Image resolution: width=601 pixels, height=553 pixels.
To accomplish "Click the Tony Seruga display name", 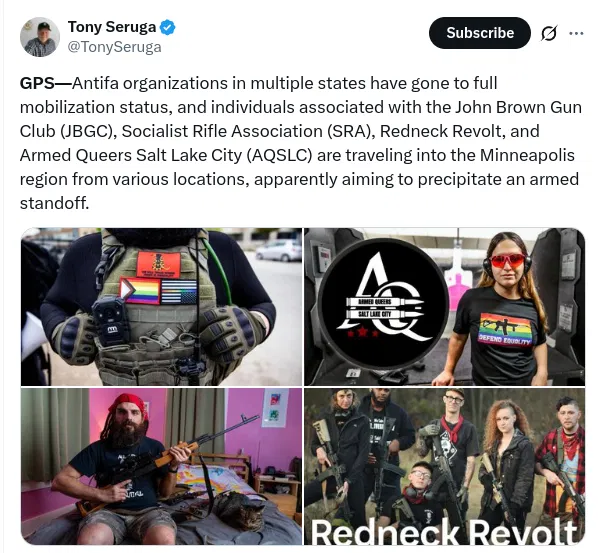I will (112, 27).
